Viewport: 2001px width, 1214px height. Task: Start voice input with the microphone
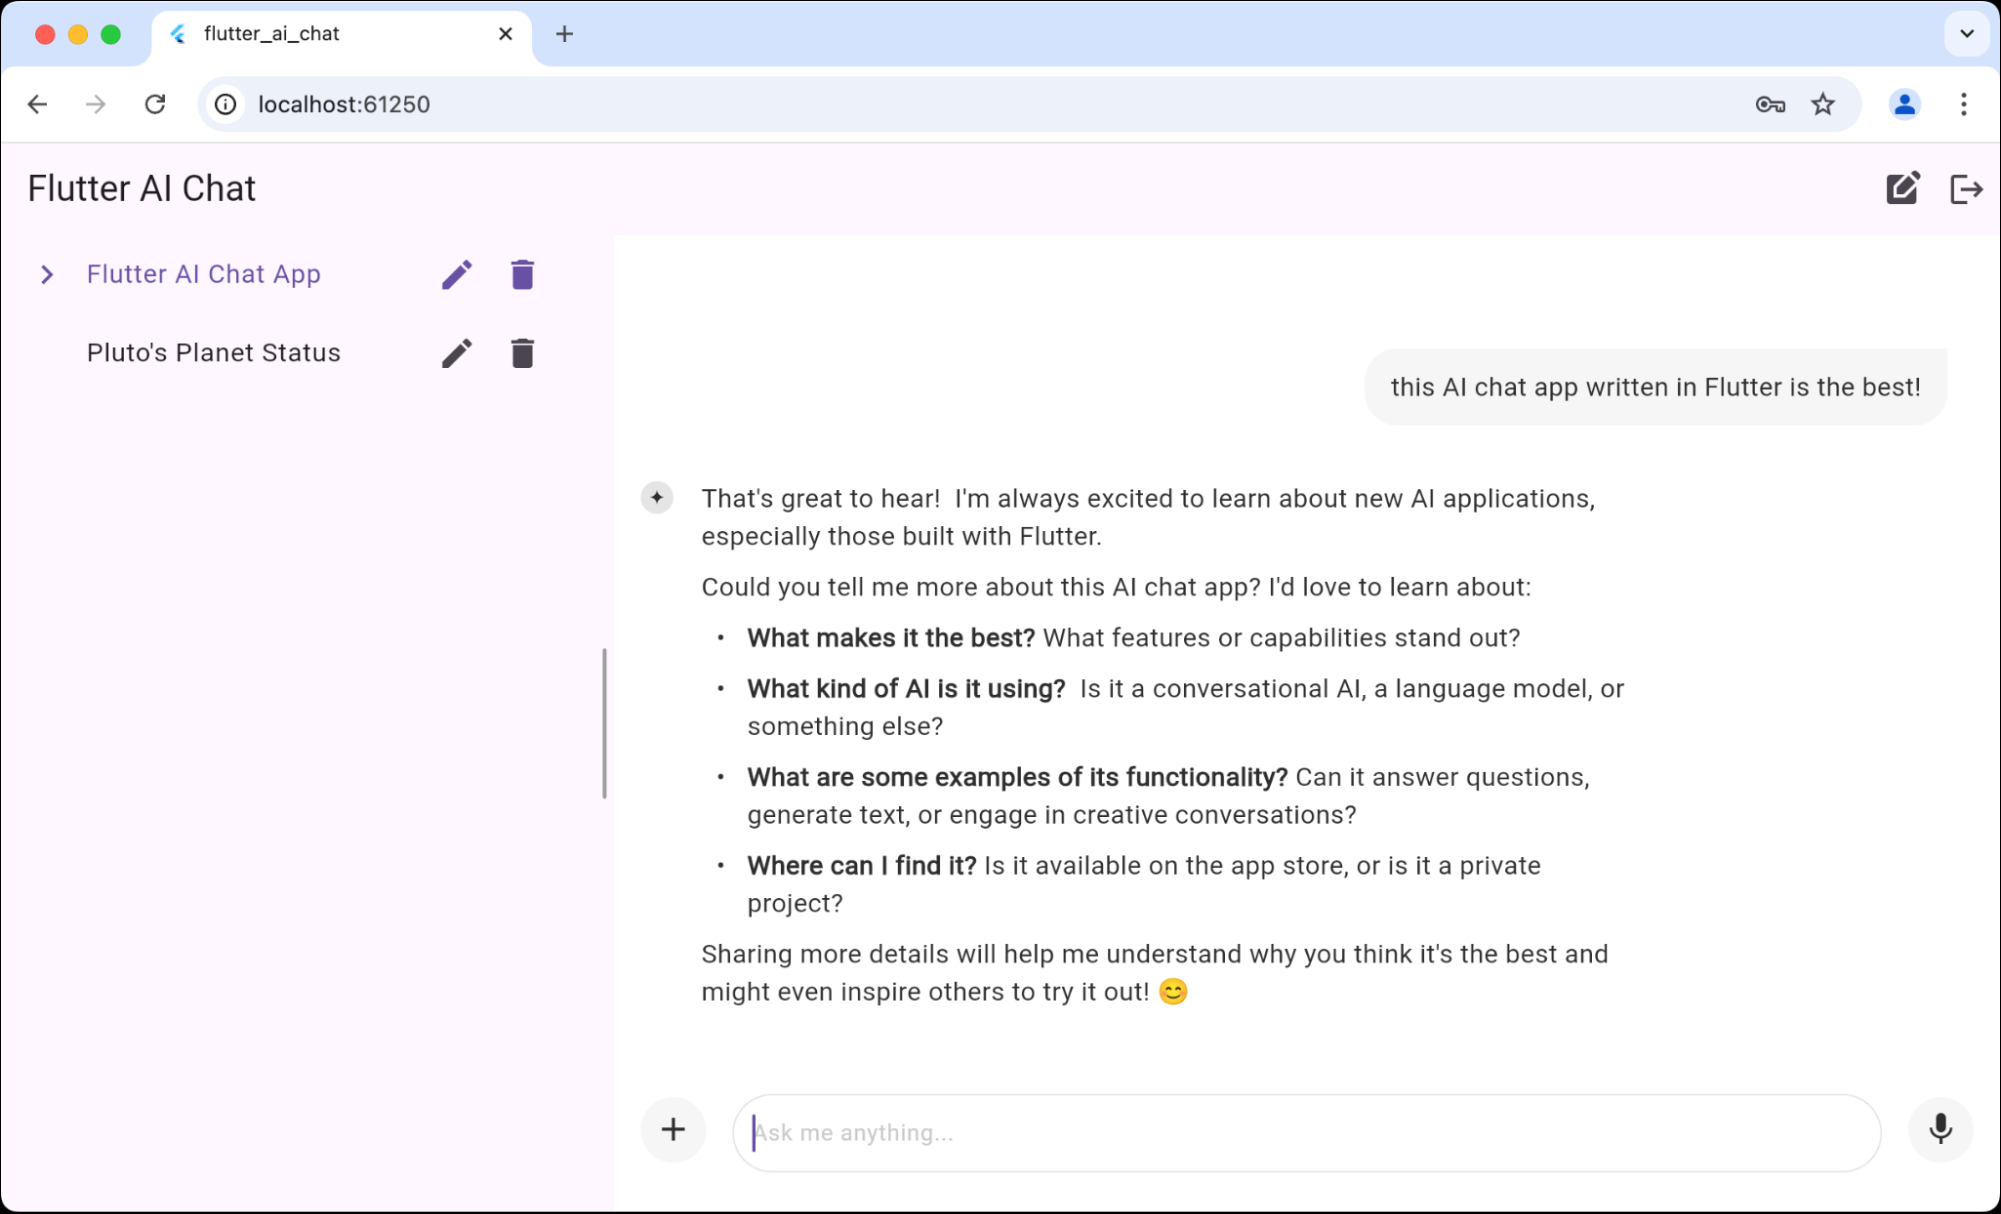pyautogui.click(x=1940, y=1129)
